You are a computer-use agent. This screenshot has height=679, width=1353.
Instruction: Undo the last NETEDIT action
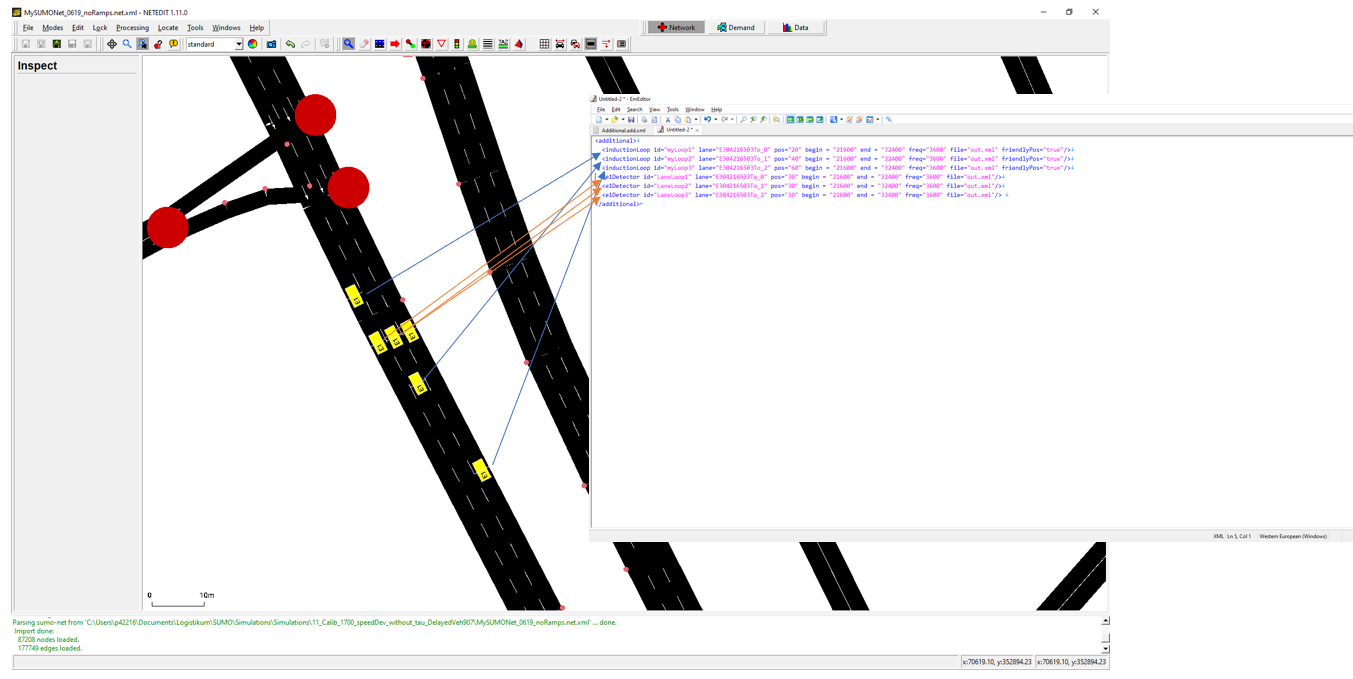point(290,44)
